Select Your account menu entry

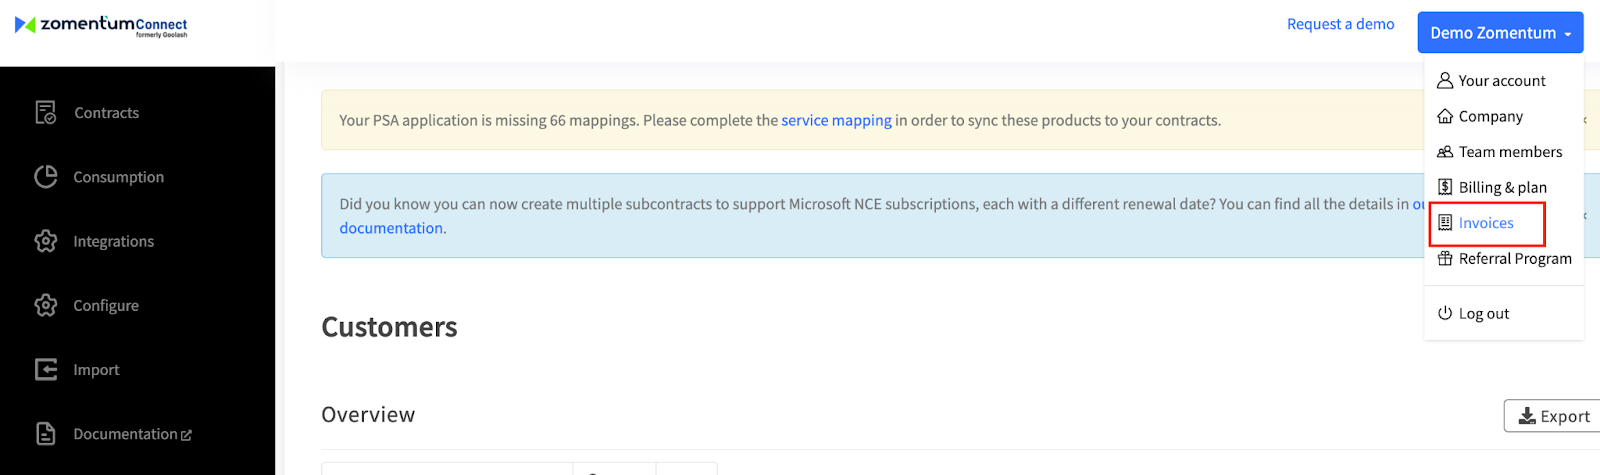1503,80
